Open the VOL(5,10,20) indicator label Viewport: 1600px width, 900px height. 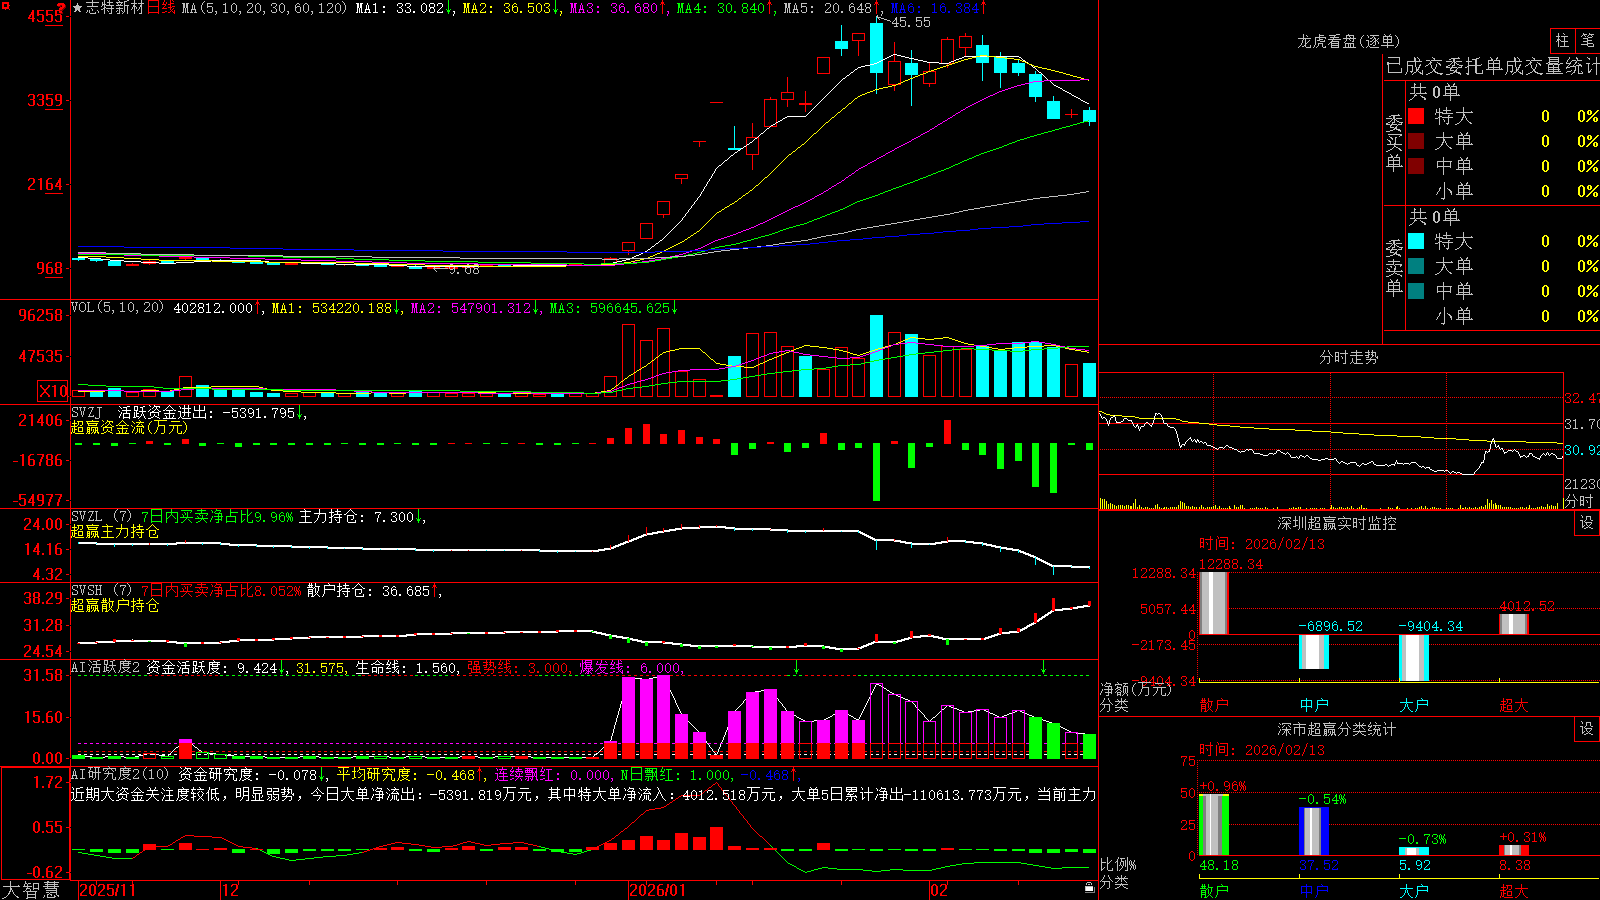(x=117, y=308)
